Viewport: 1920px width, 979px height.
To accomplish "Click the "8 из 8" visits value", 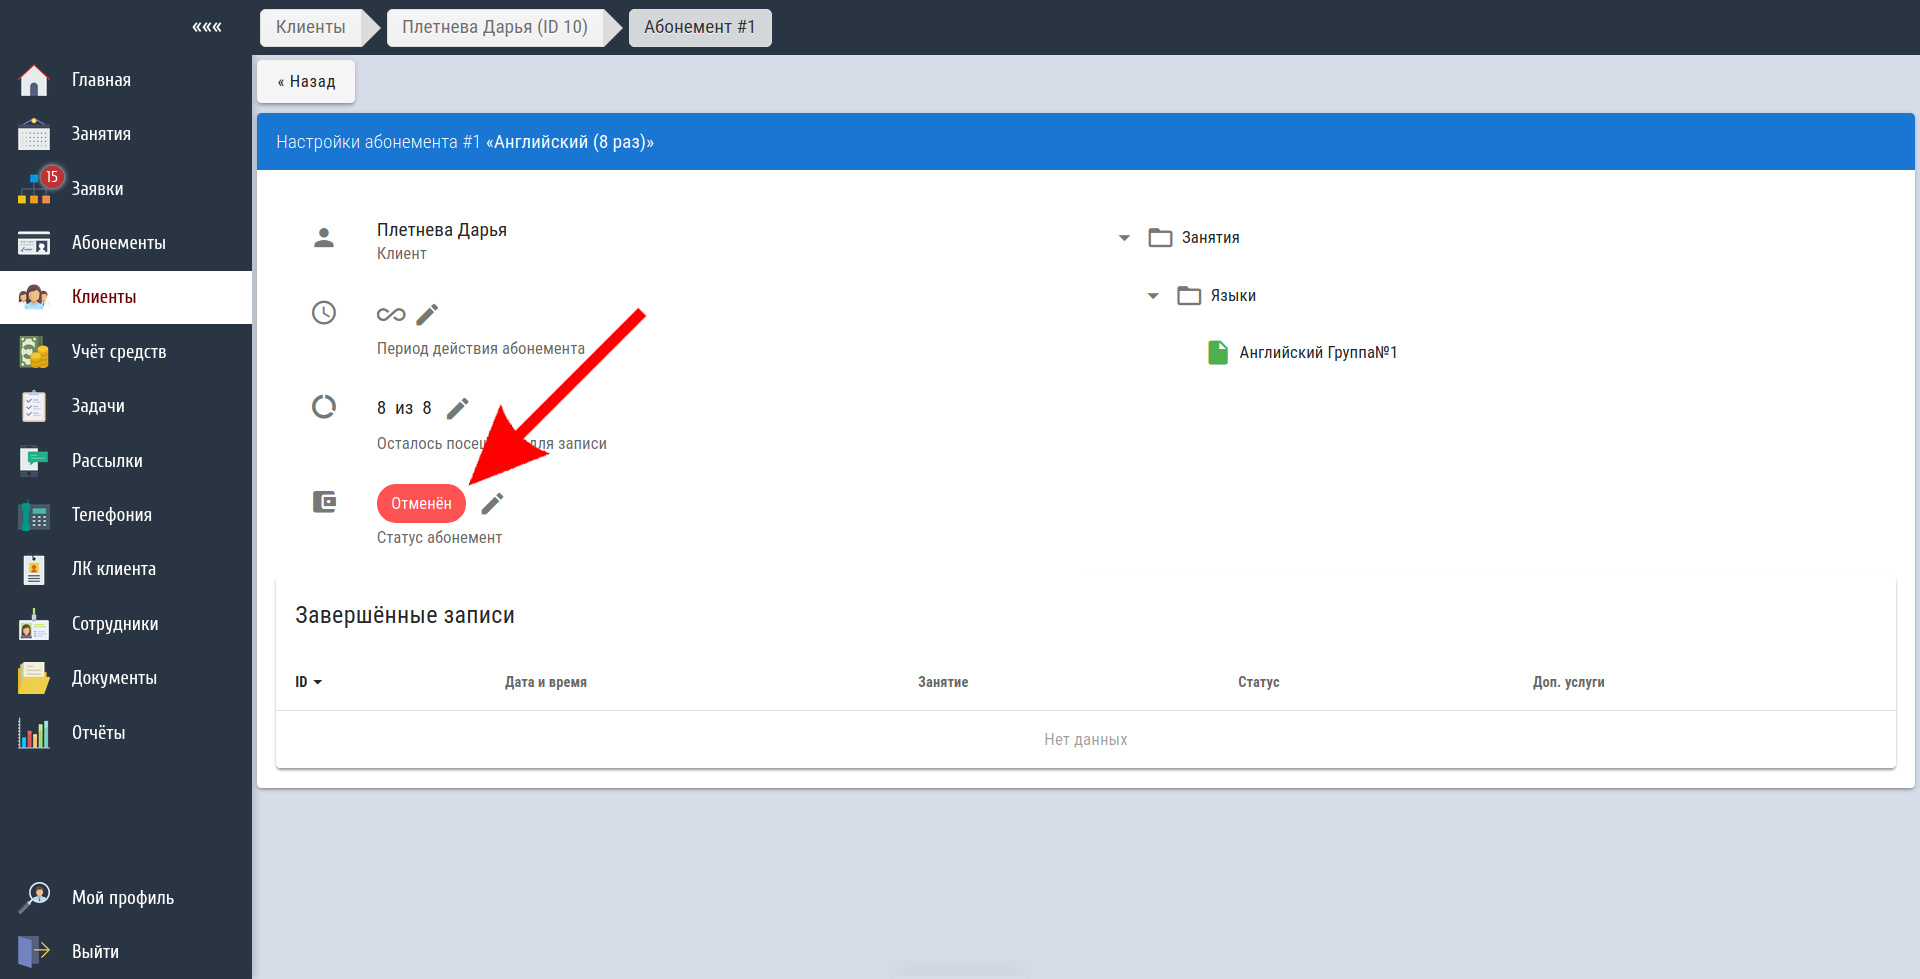I will [x=404, y=408].
